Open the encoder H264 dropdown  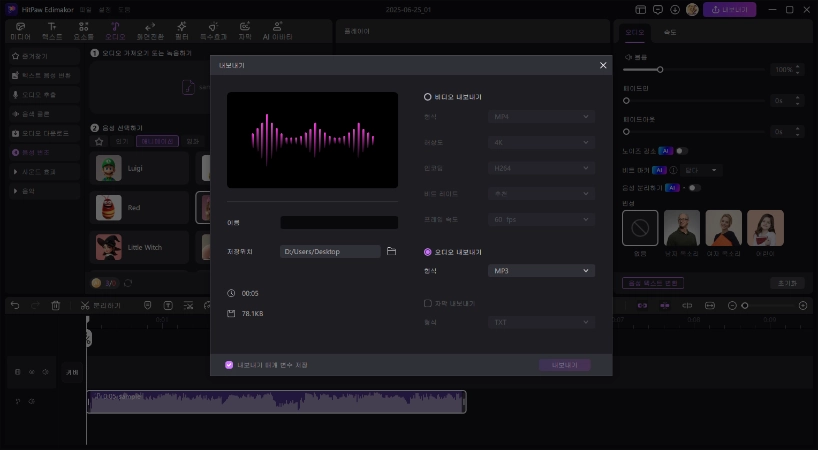click(541, 168)
